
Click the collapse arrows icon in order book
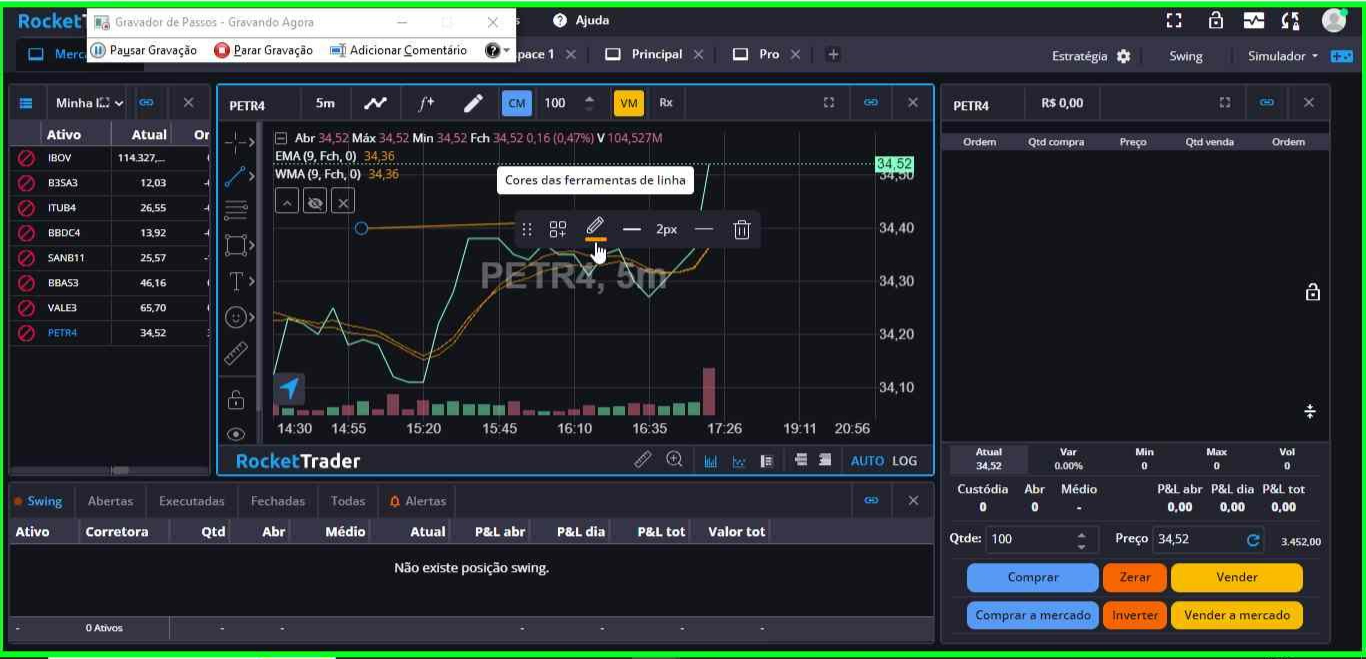pos(1310,411)
